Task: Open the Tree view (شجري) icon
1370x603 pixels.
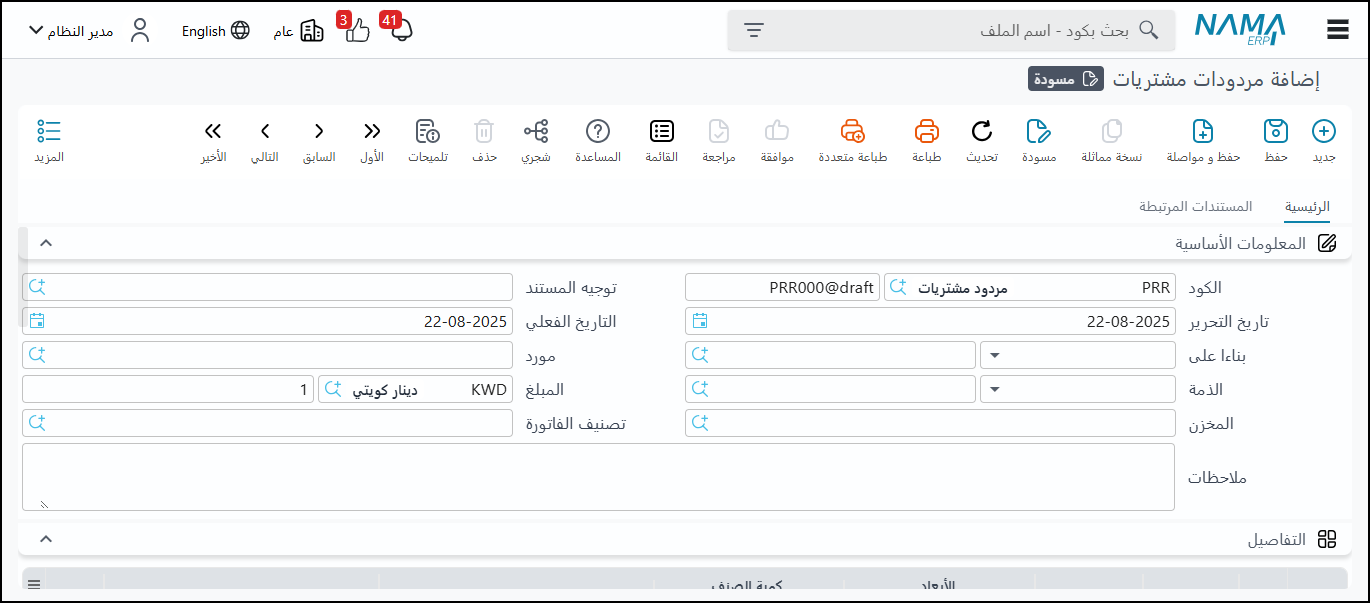Action: click(536, 132)
